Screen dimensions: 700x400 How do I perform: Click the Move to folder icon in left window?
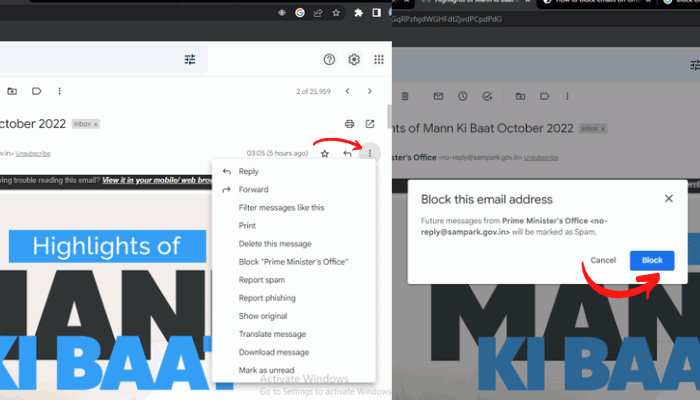click(x=12, y=91)
